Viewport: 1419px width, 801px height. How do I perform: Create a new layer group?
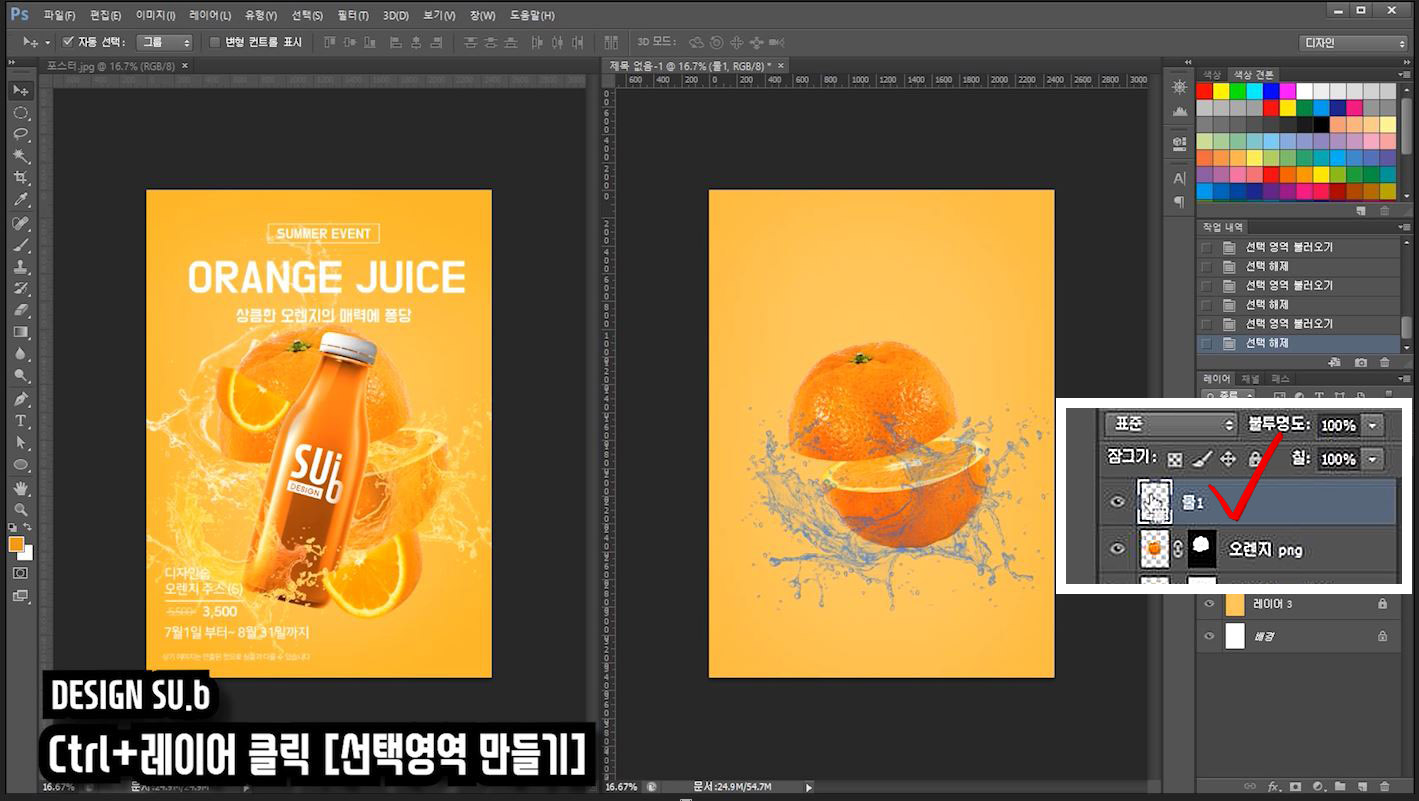1340,786
